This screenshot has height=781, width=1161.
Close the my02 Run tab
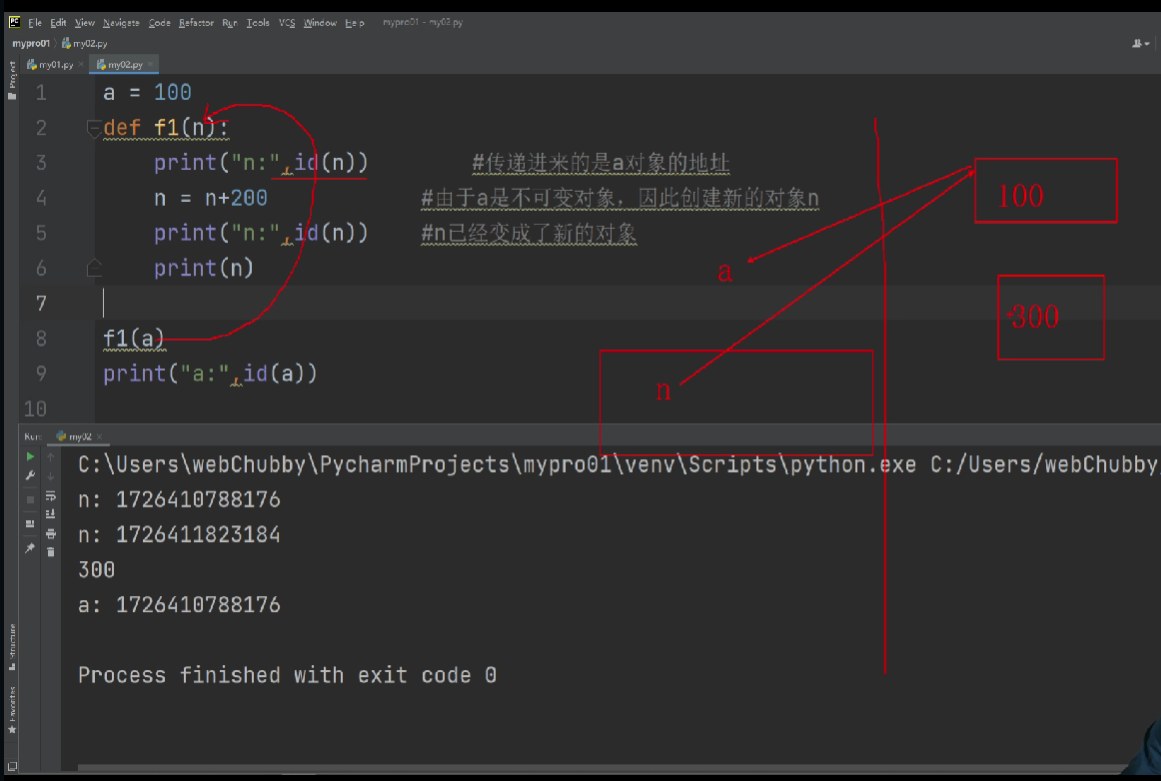click(x=99, y=437)
